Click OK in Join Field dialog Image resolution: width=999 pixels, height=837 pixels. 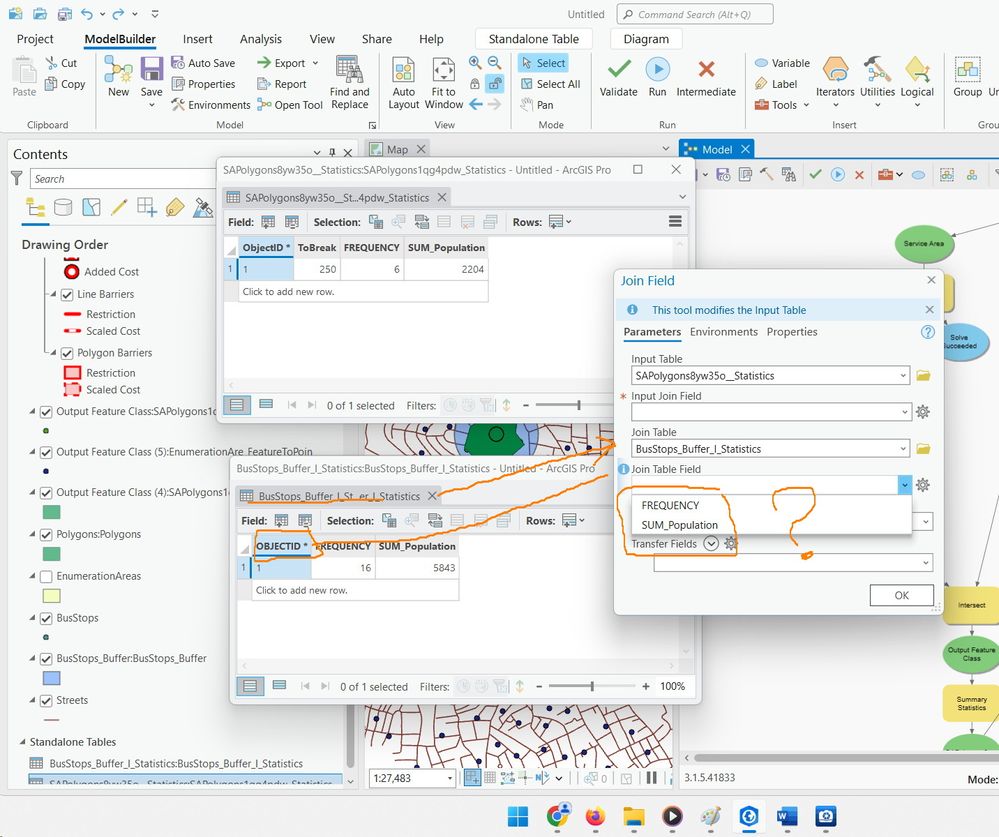(902, 596)
